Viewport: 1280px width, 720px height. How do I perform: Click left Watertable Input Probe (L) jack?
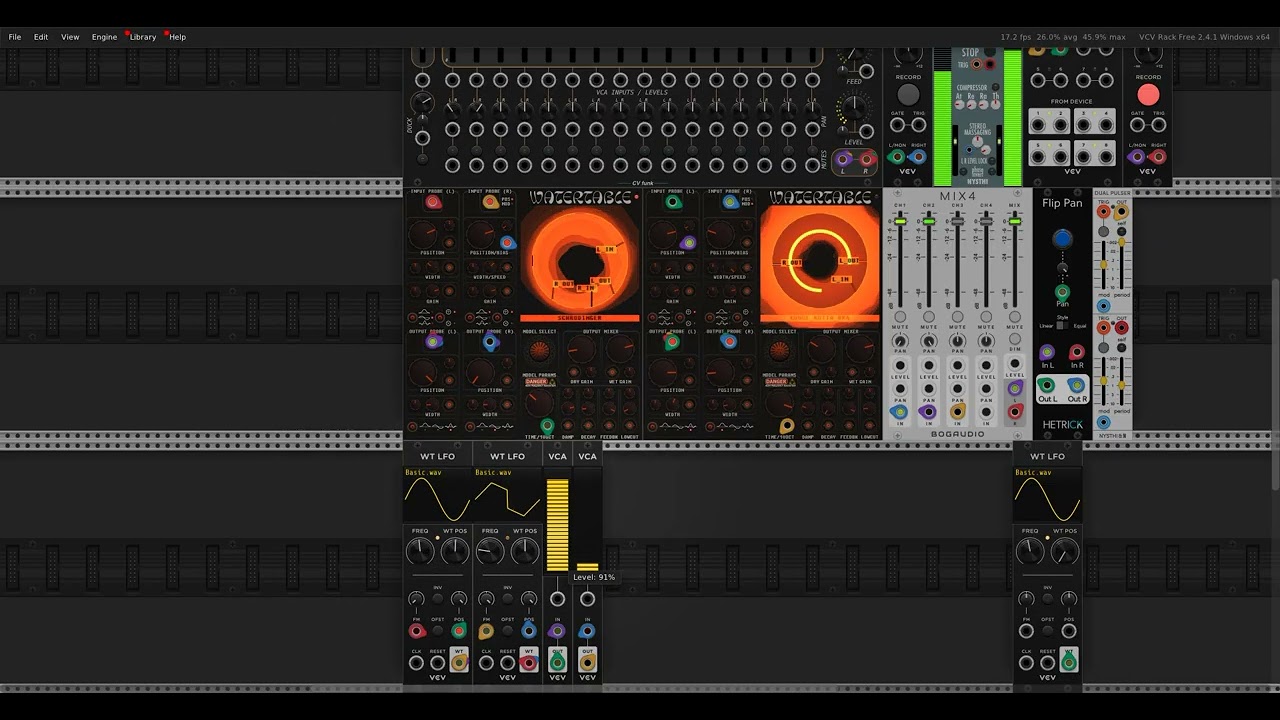click(433, 203)
